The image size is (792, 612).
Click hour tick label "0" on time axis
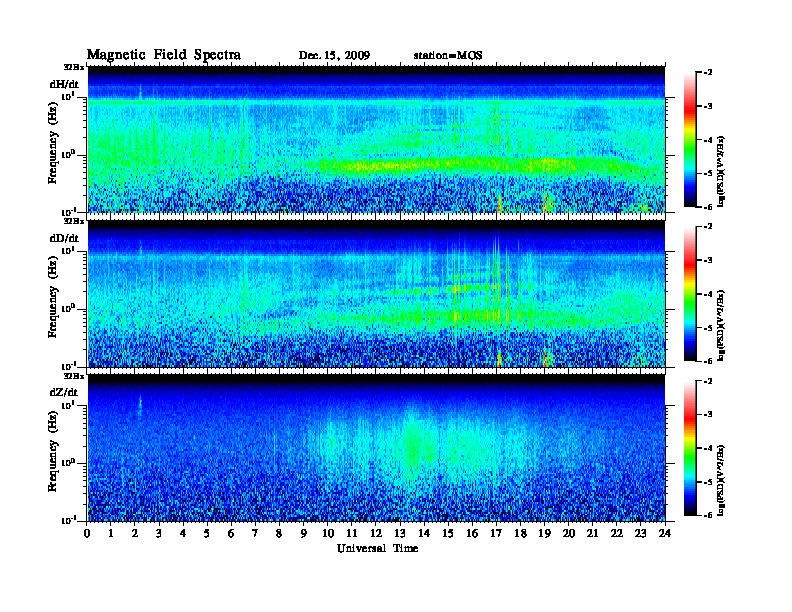[x=87, y=534]
